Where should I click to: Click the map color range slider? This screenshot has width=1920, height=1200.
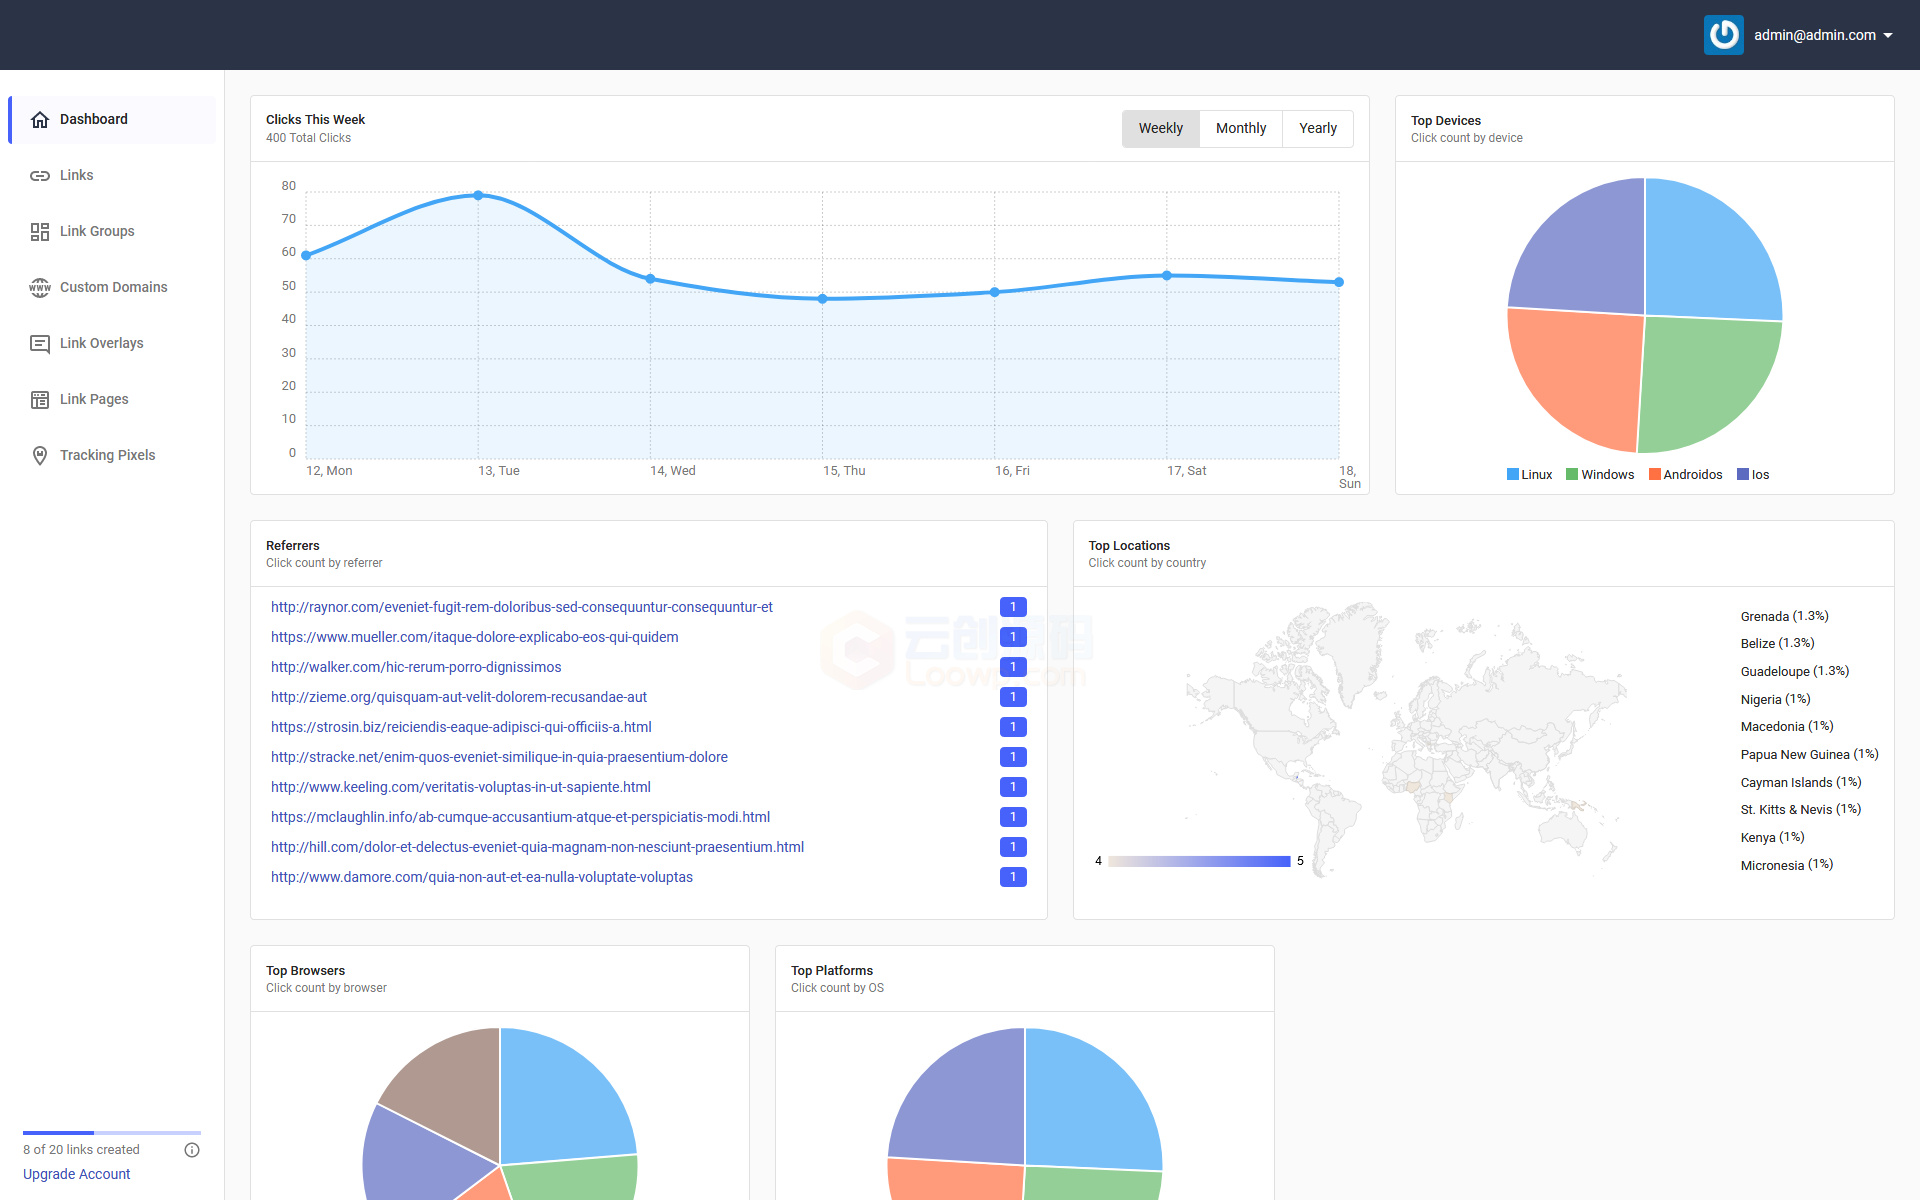(1199, 861)
